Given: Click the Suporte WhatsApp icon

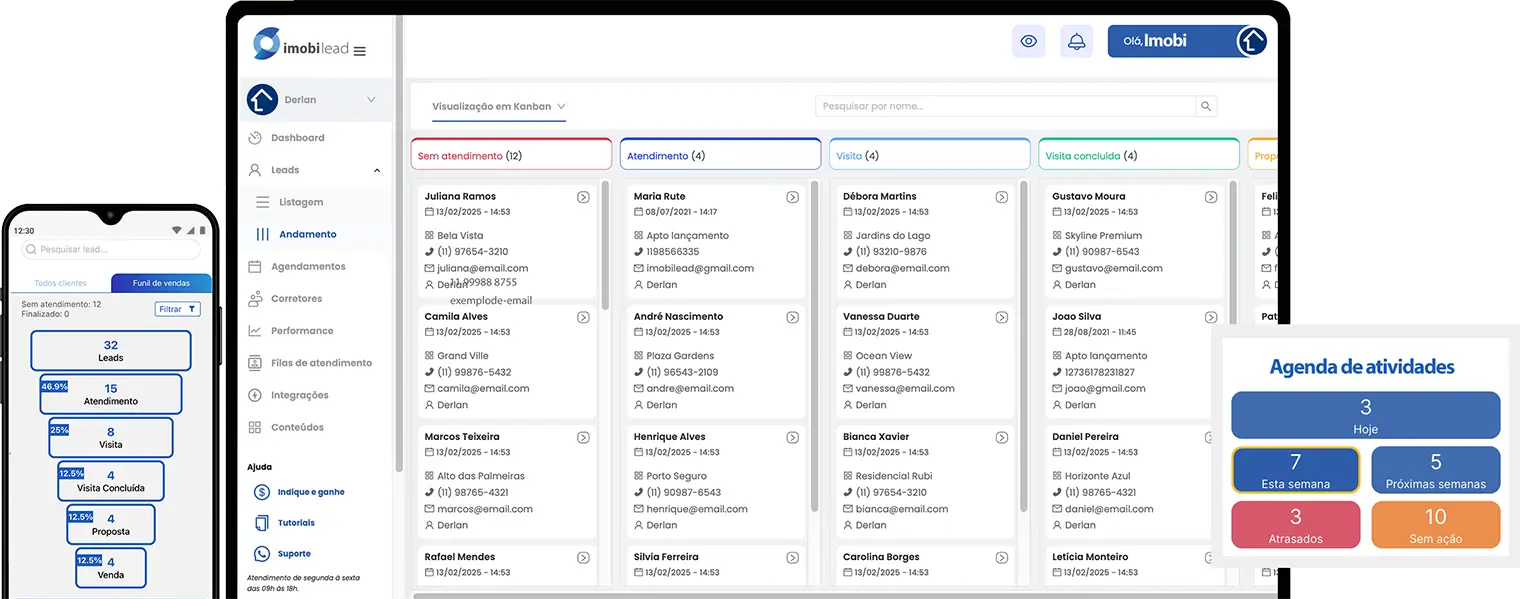Looking at the screenshot, I should coord(262,554).
